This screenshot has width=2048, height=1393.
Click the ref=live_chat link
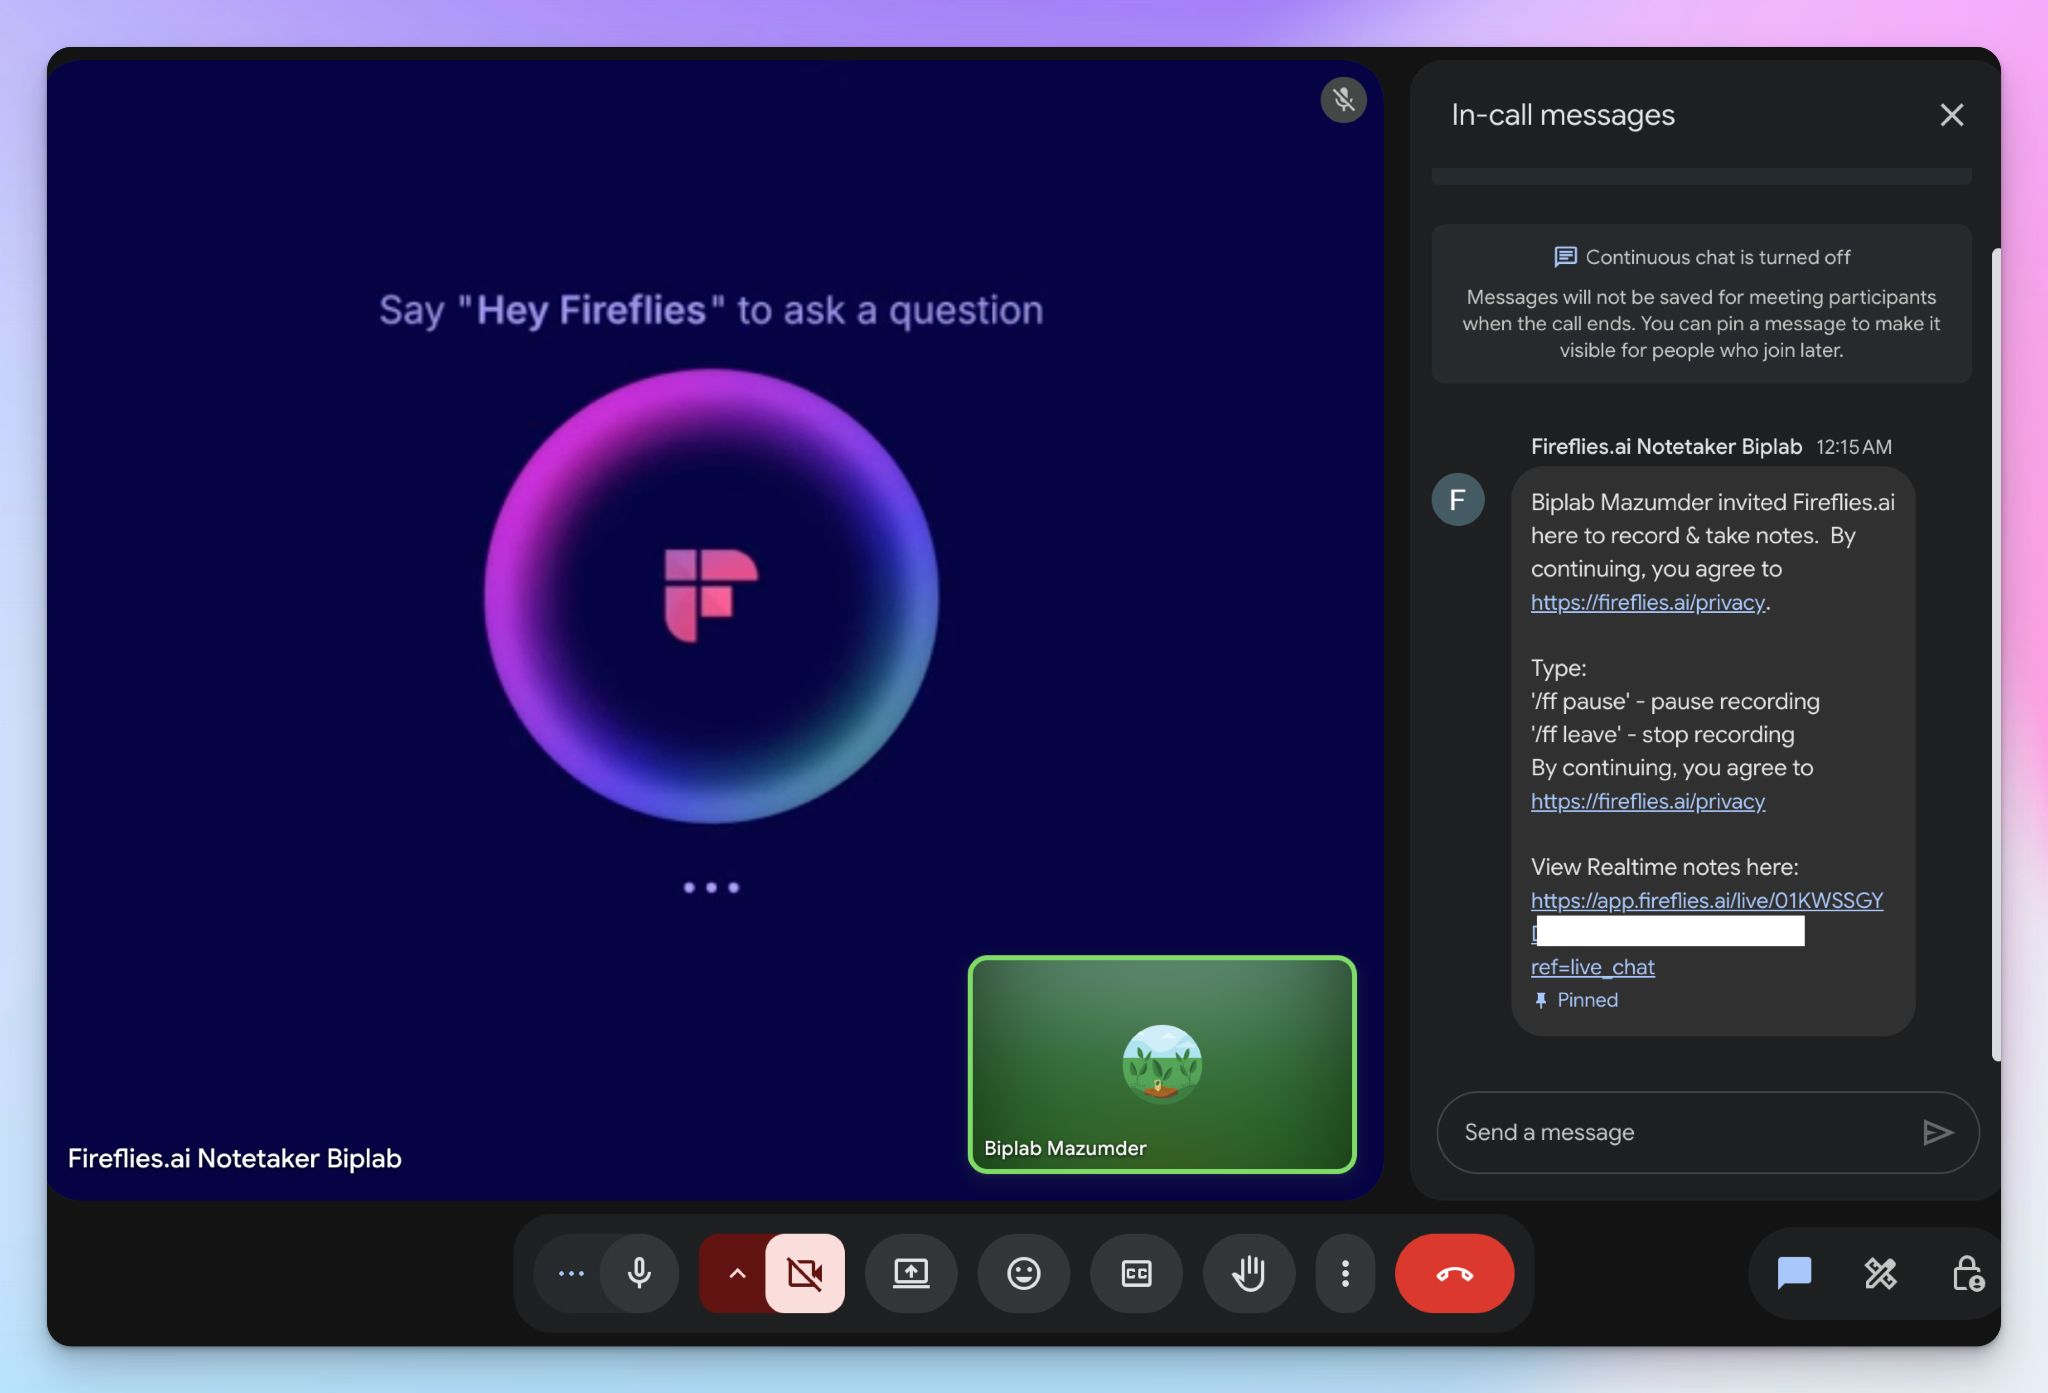pyautogui.click(x=1593, y=967)
